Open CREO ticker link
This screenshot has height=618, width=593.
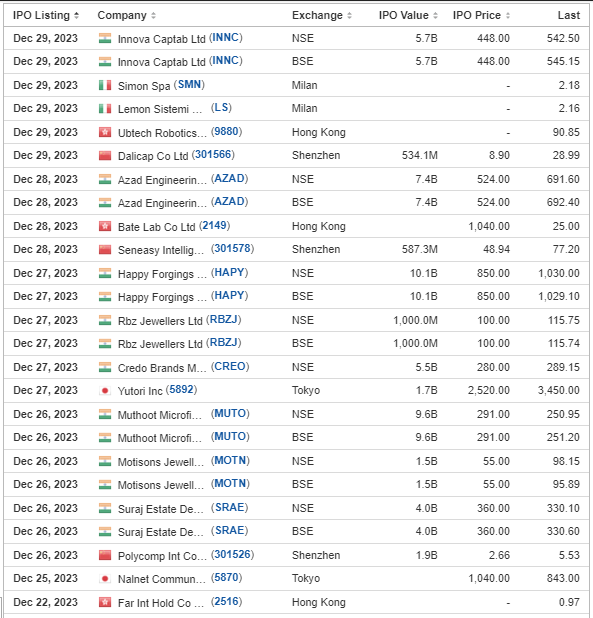230,367
